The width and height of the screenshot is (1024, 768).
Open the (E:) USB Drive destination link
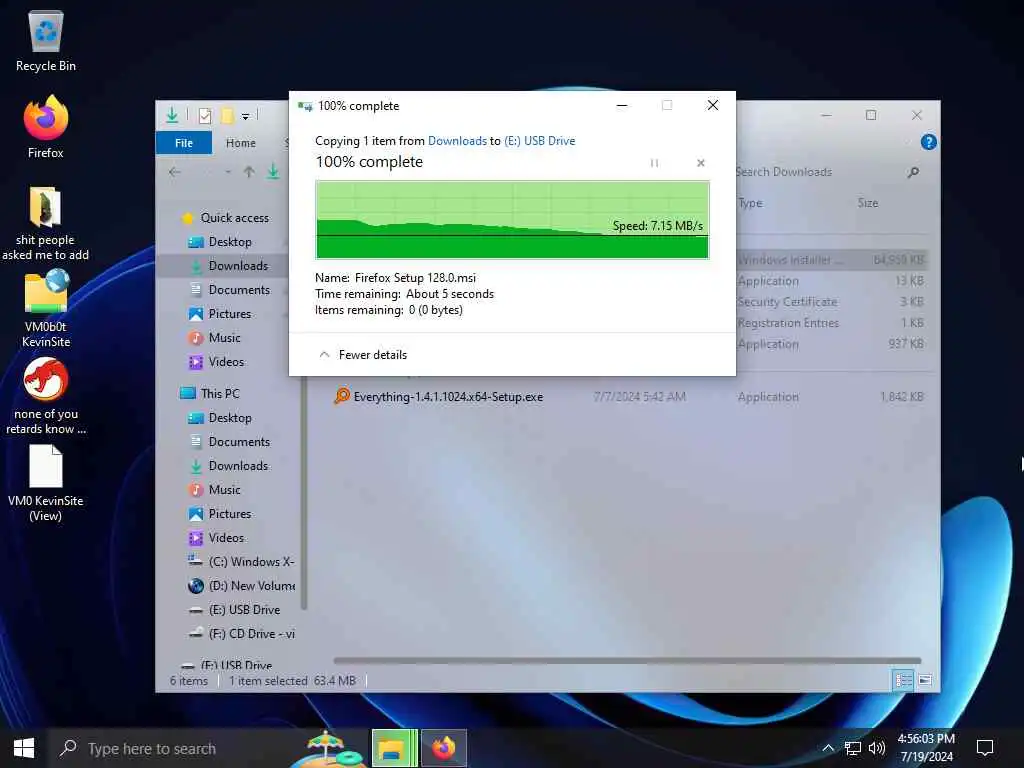point(539,141)
